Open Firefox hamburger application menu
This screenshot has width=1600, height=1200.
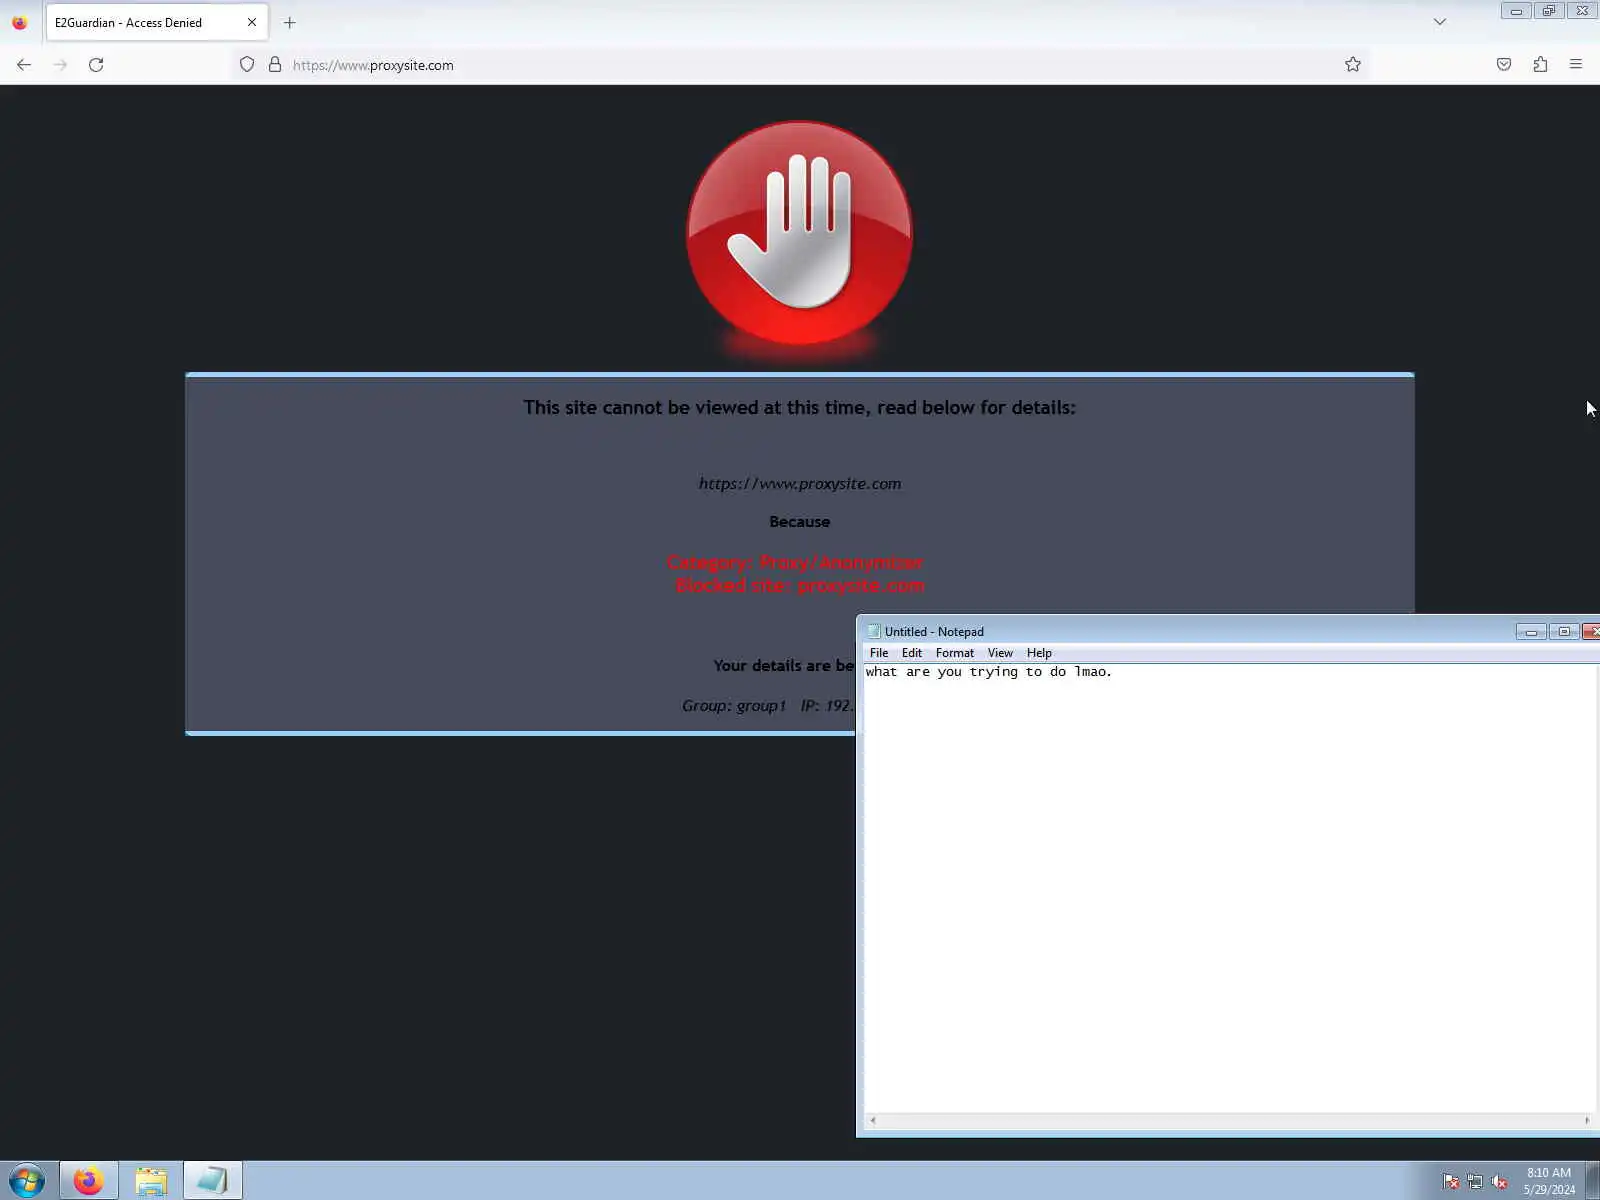point(1576,65)
